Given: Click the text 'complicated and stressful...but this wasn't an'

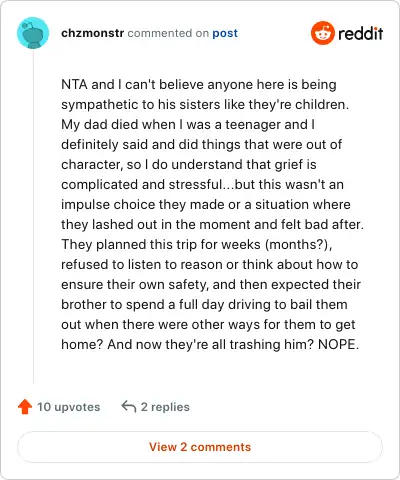Looking at the screenshot, I should pyautogui.click(x=202, y=185).
